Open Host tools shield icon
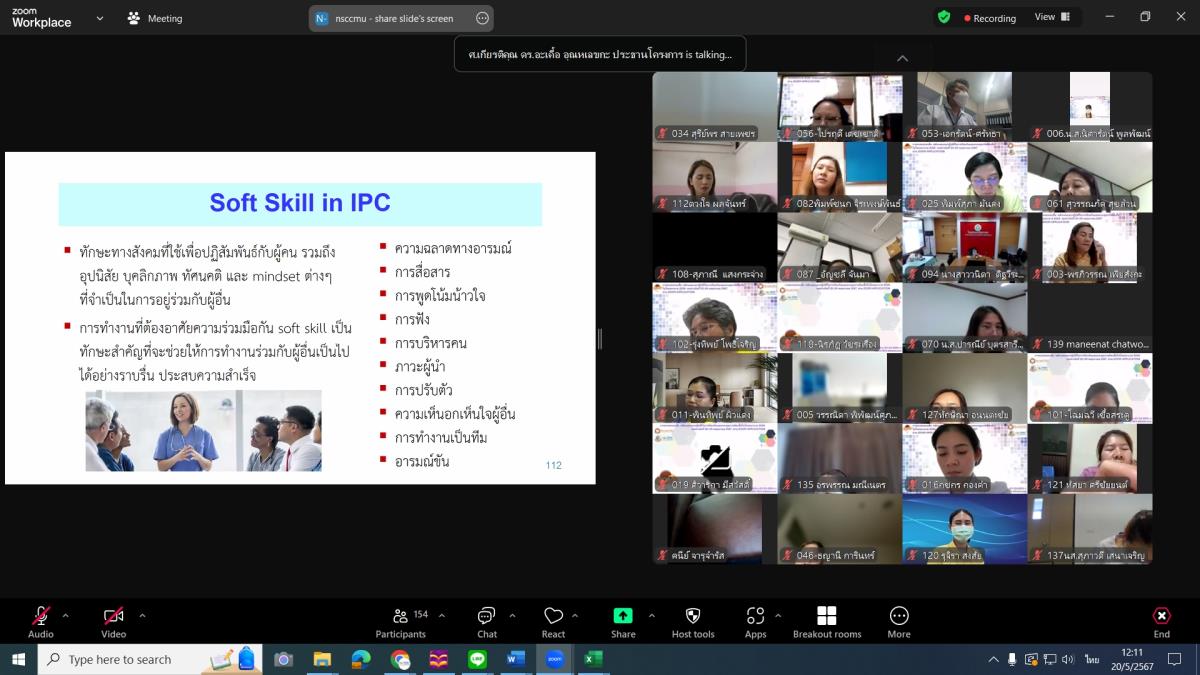Viewport: 1200px width, 675px height. tap(693, 622)
